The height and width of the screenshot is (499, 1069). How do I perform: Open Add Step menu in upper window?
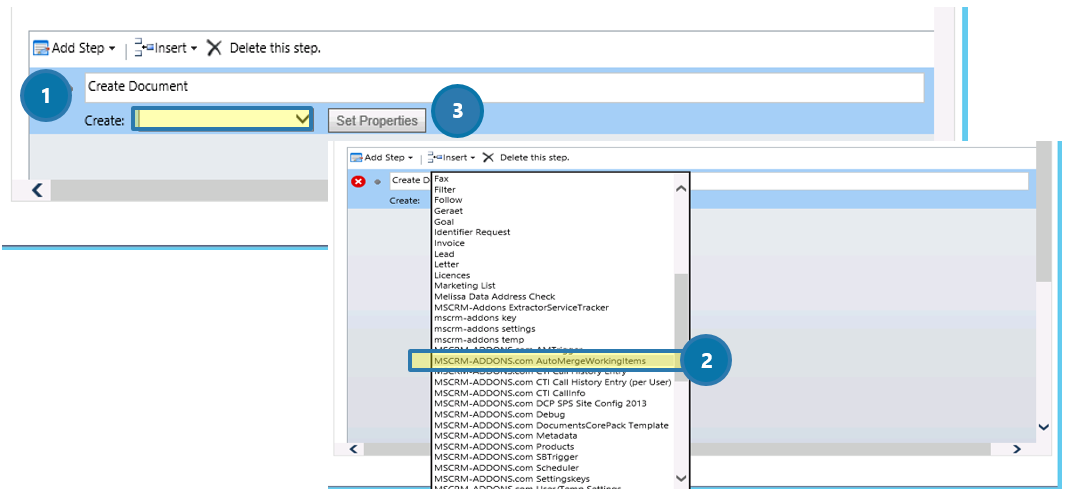pos(75,48)
